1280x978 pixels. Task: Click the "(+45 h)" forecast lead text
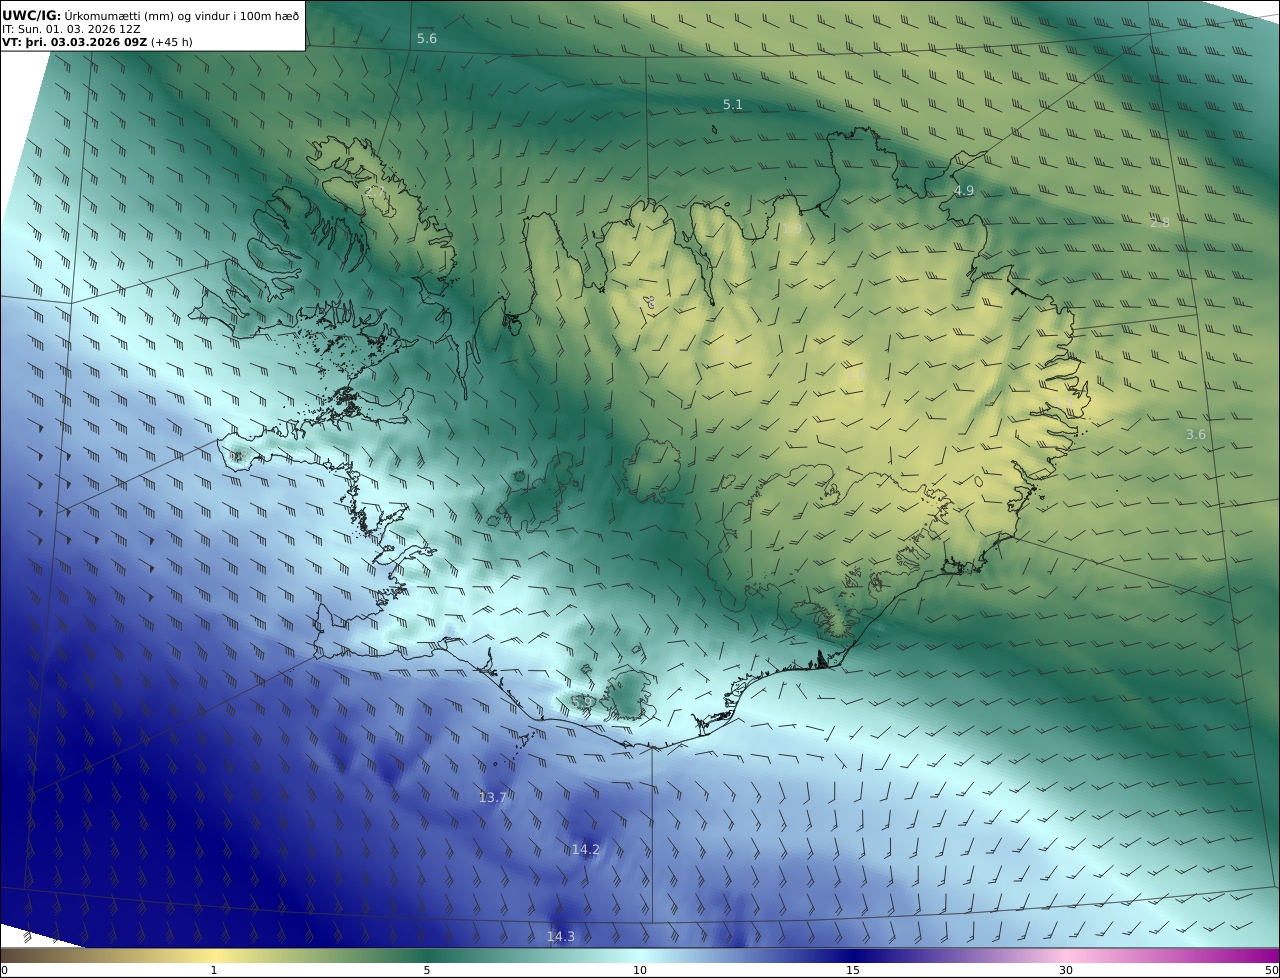[x=173, y=42]
